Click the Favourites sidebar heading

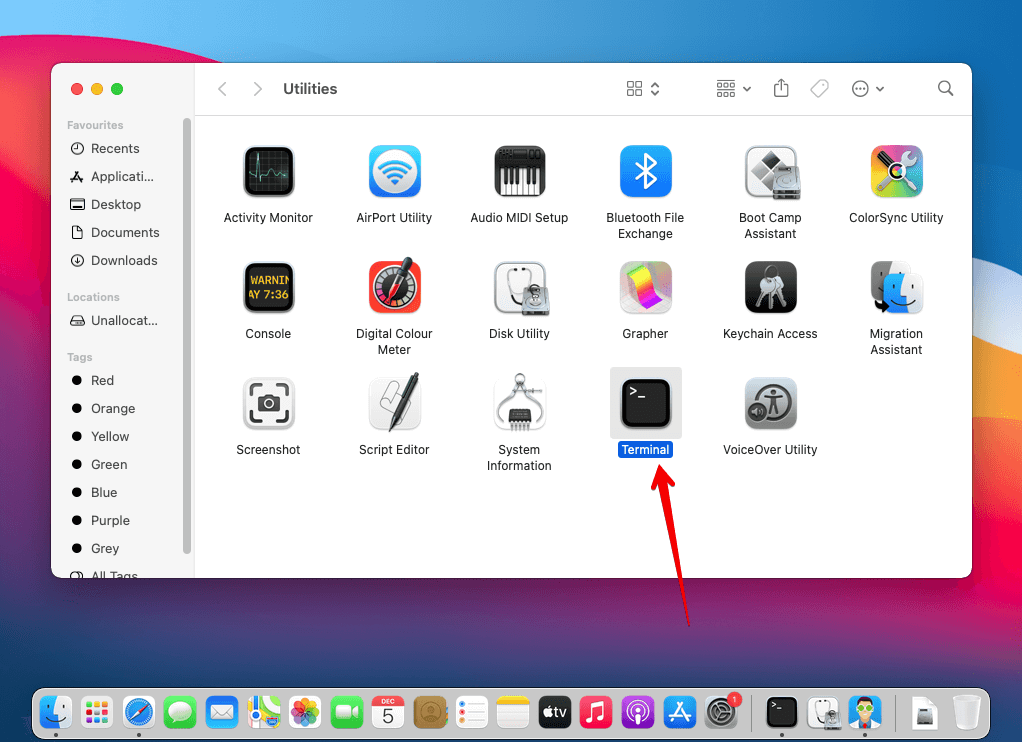[95, 125]
